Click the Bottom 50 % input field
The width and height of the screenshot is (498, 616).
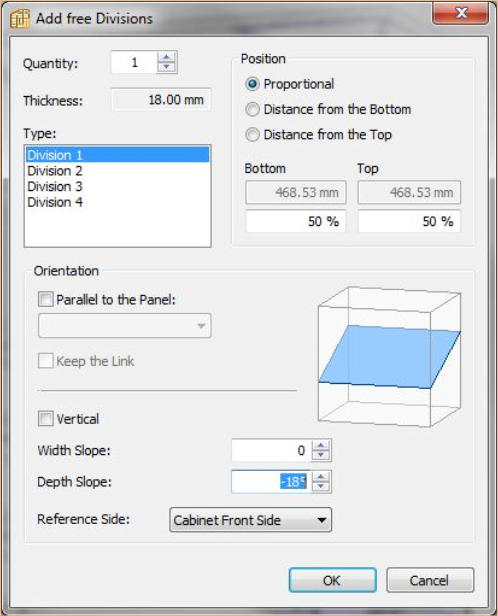[295, 221]
